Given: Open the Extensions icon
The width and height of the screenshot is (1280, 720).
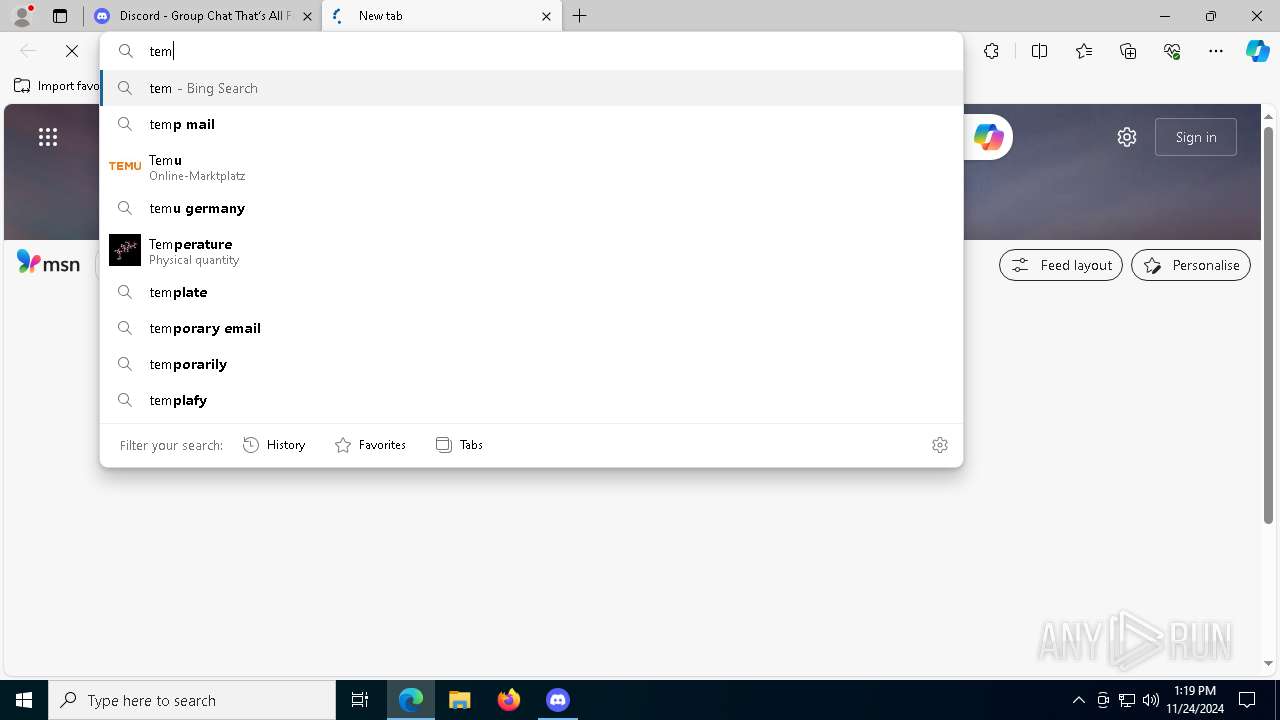Looking at the screenshot, I should [x=991, y=51].
